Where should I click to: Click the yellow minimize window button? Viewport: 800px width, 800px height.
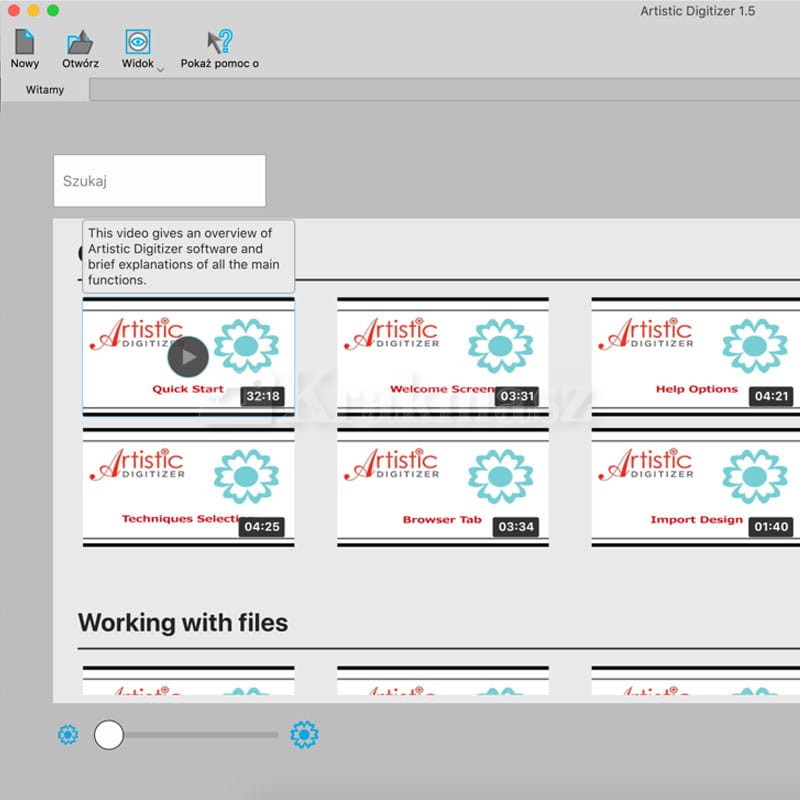pos(33,10)
